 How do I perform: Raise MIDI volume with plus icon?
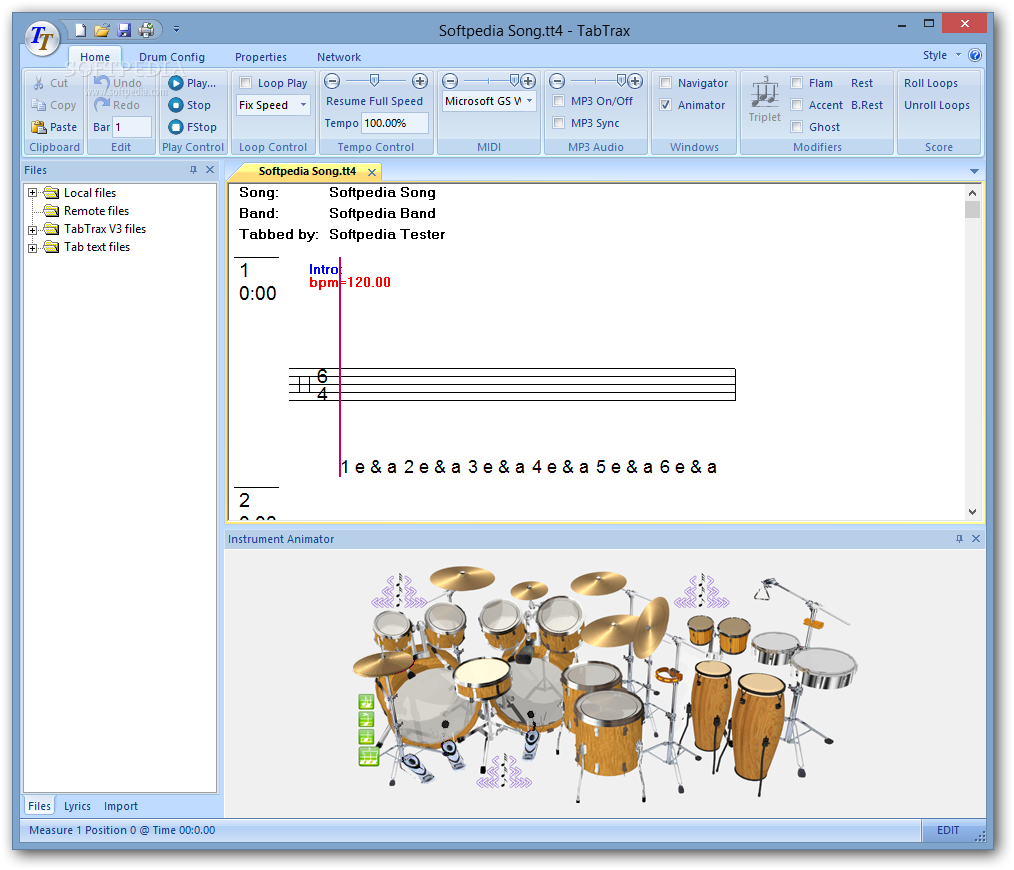click(528, 81)
